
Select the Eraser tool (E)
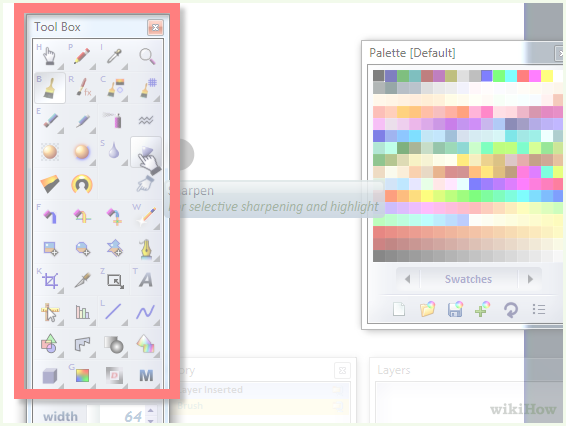[50, 120]
